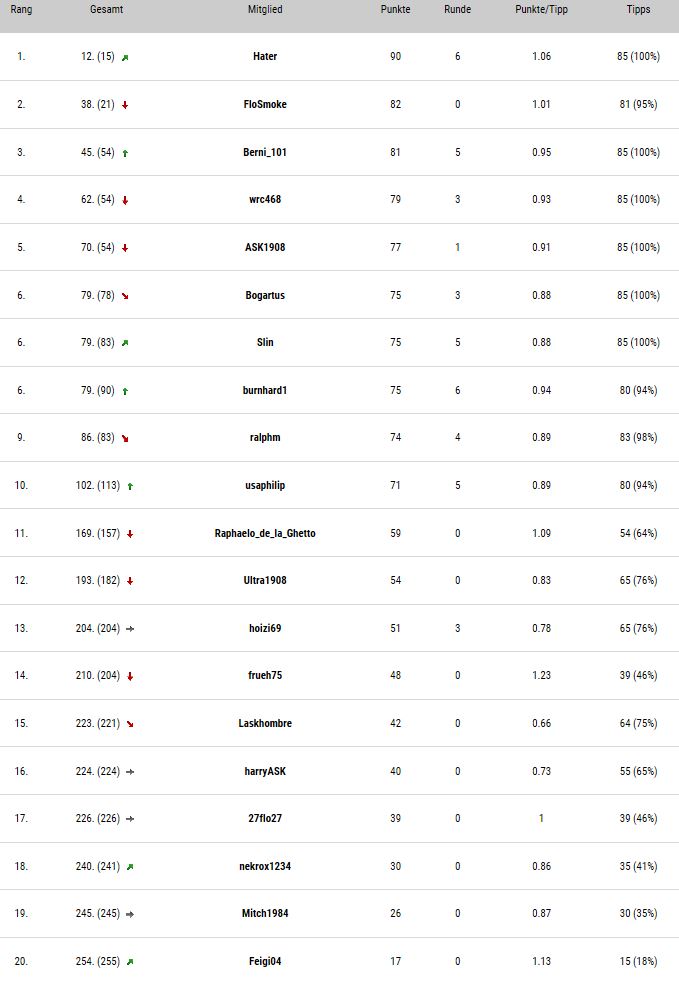Screen dimensions: 679x981
Task: Select member ASK1908
Action: tap(265, 247)
